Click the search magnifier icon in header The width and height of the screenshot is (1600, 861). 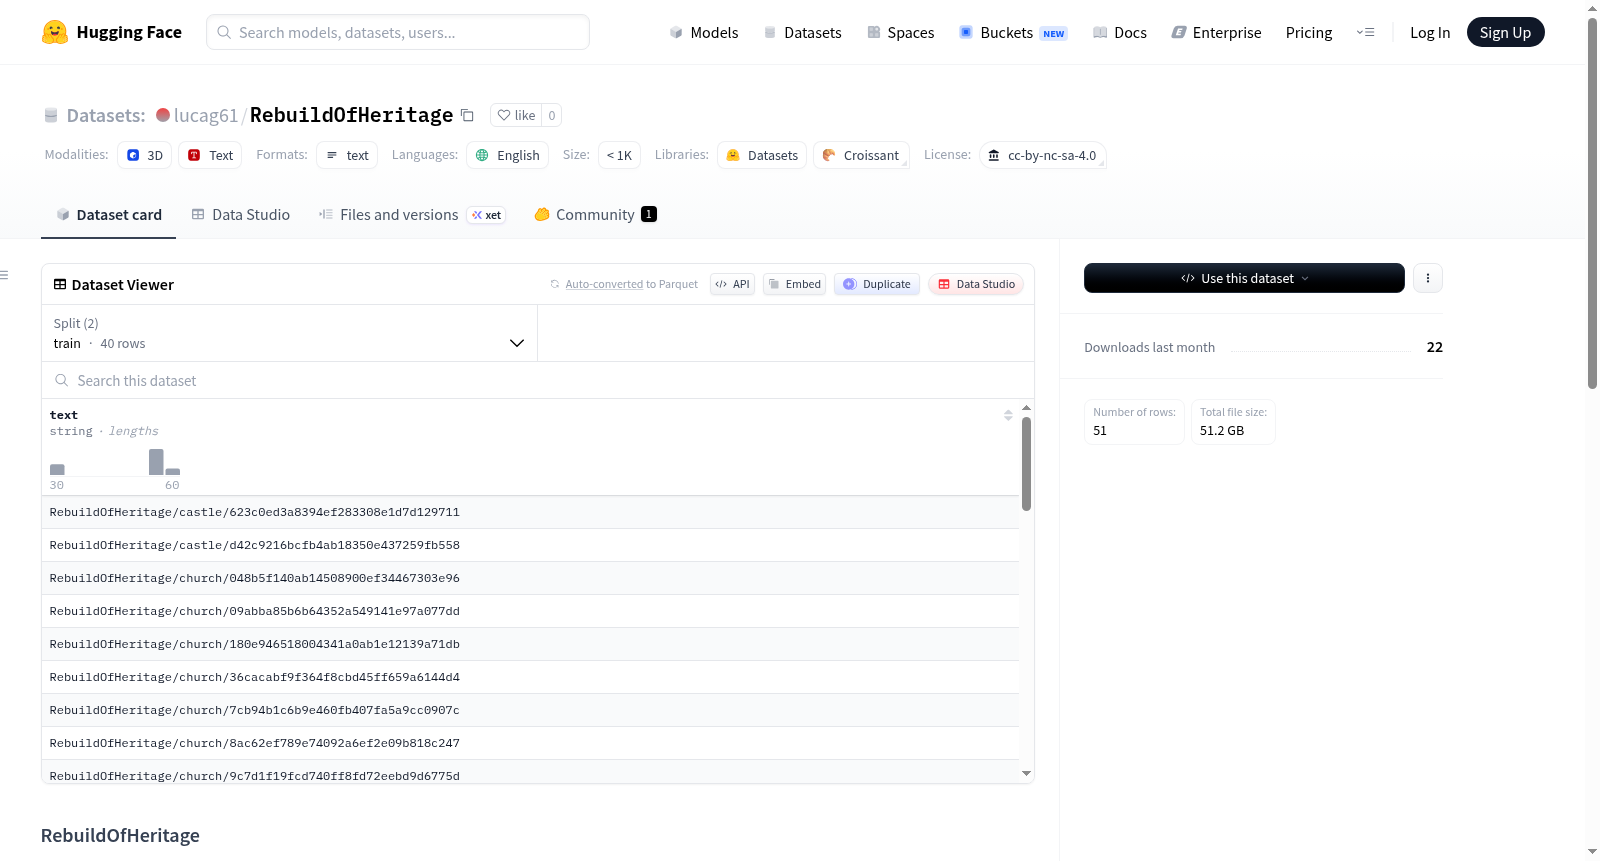(x=224, y=32)
